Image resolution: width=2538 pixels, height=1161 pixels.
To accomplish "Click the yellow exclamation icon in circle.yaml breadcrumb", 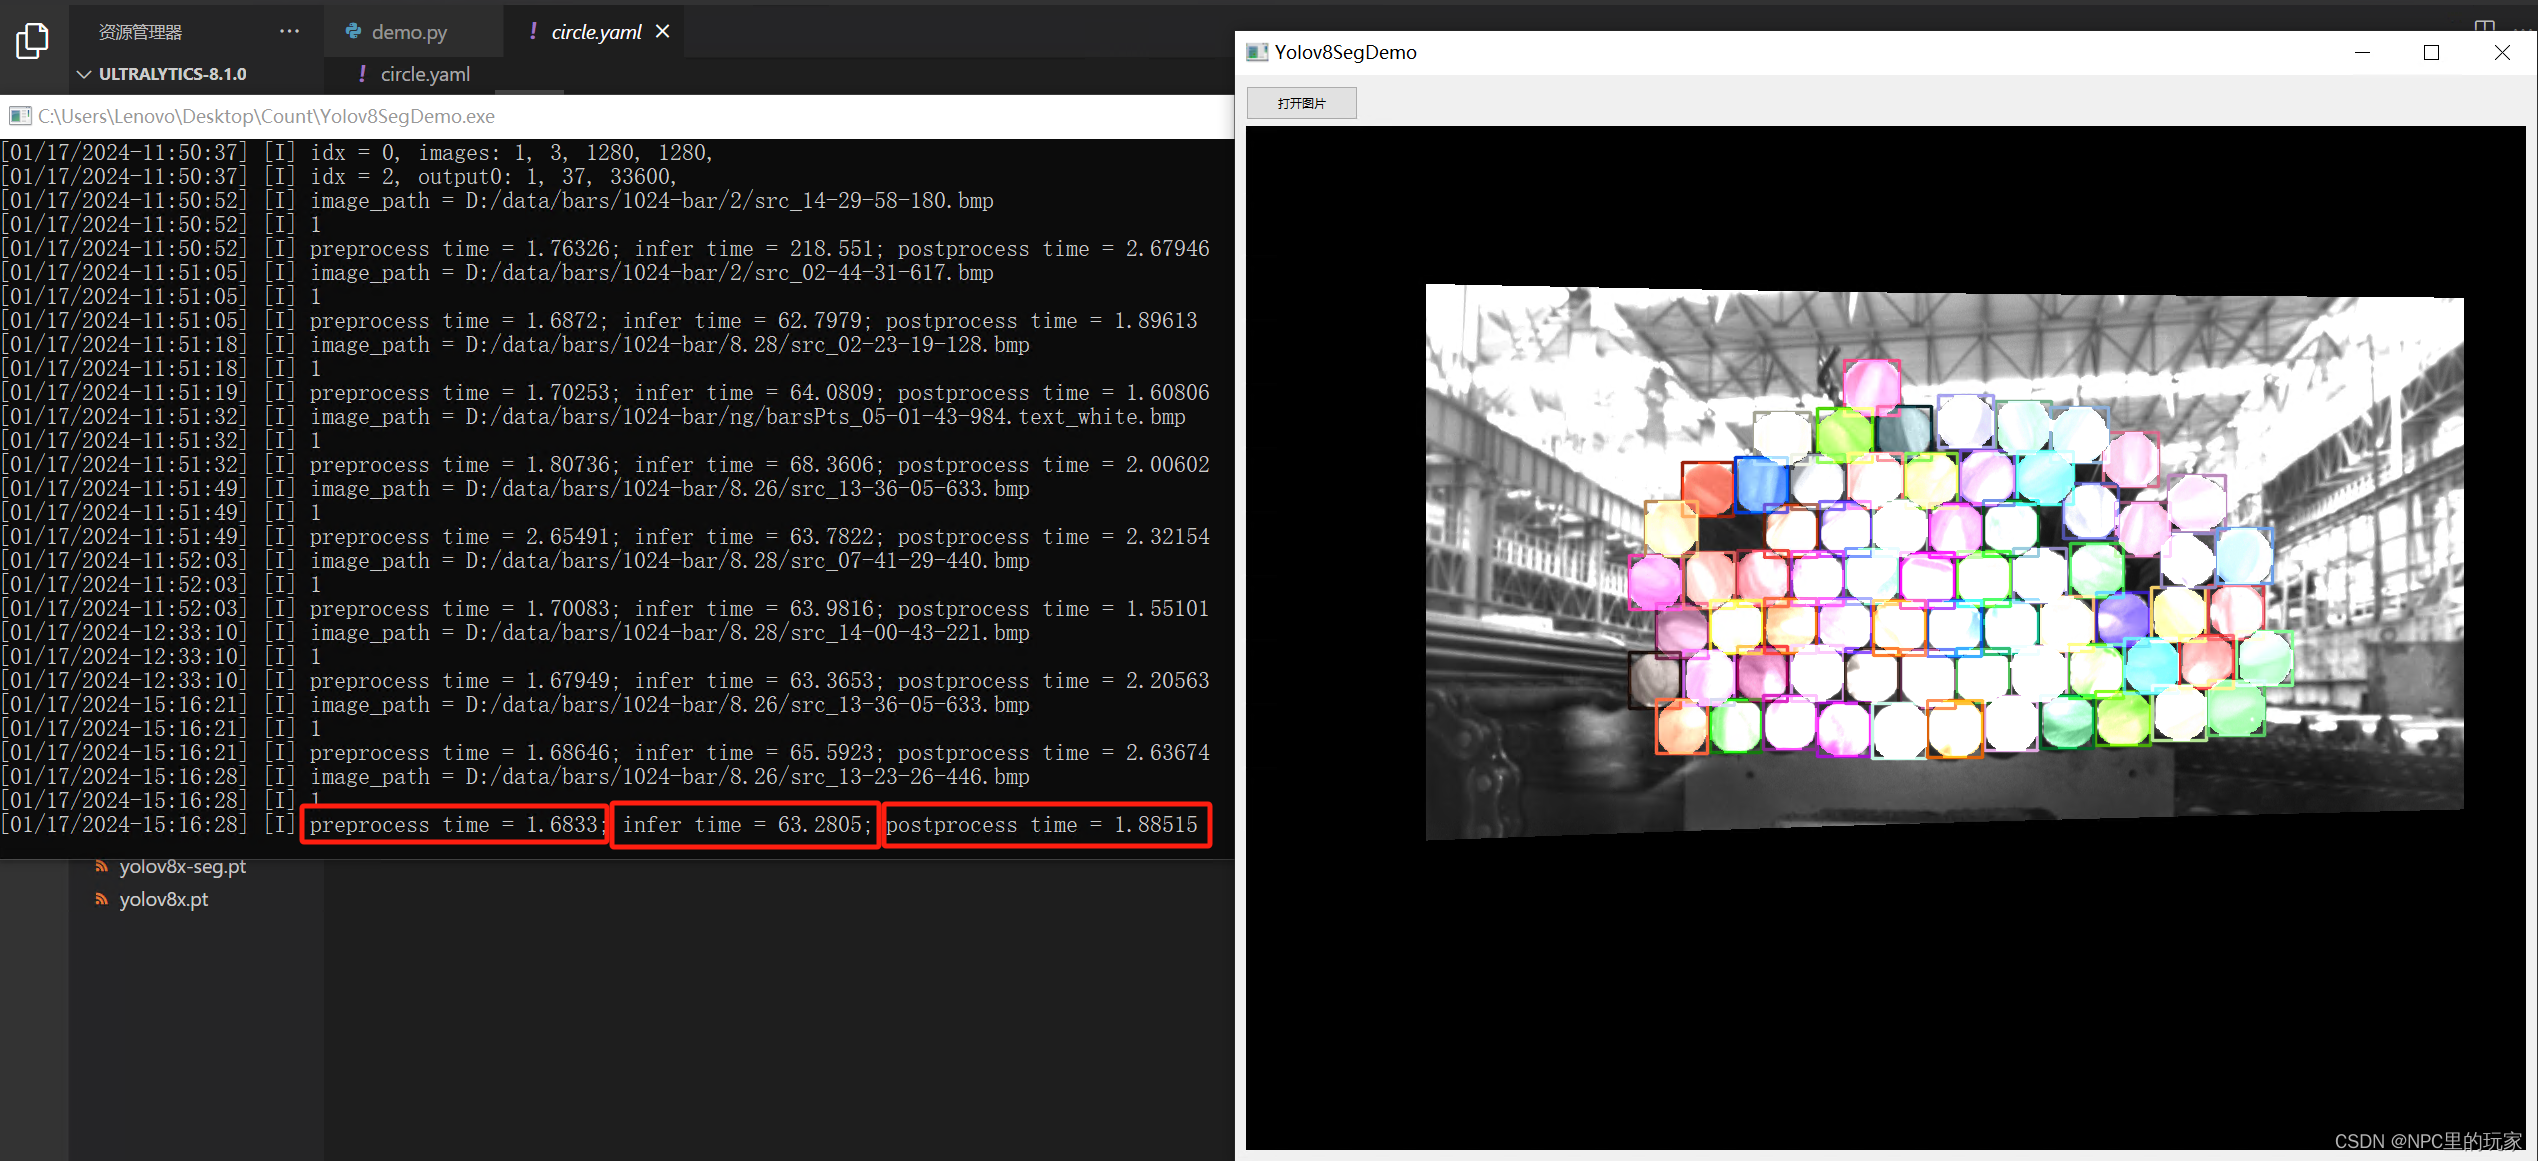I will point(362,74).
